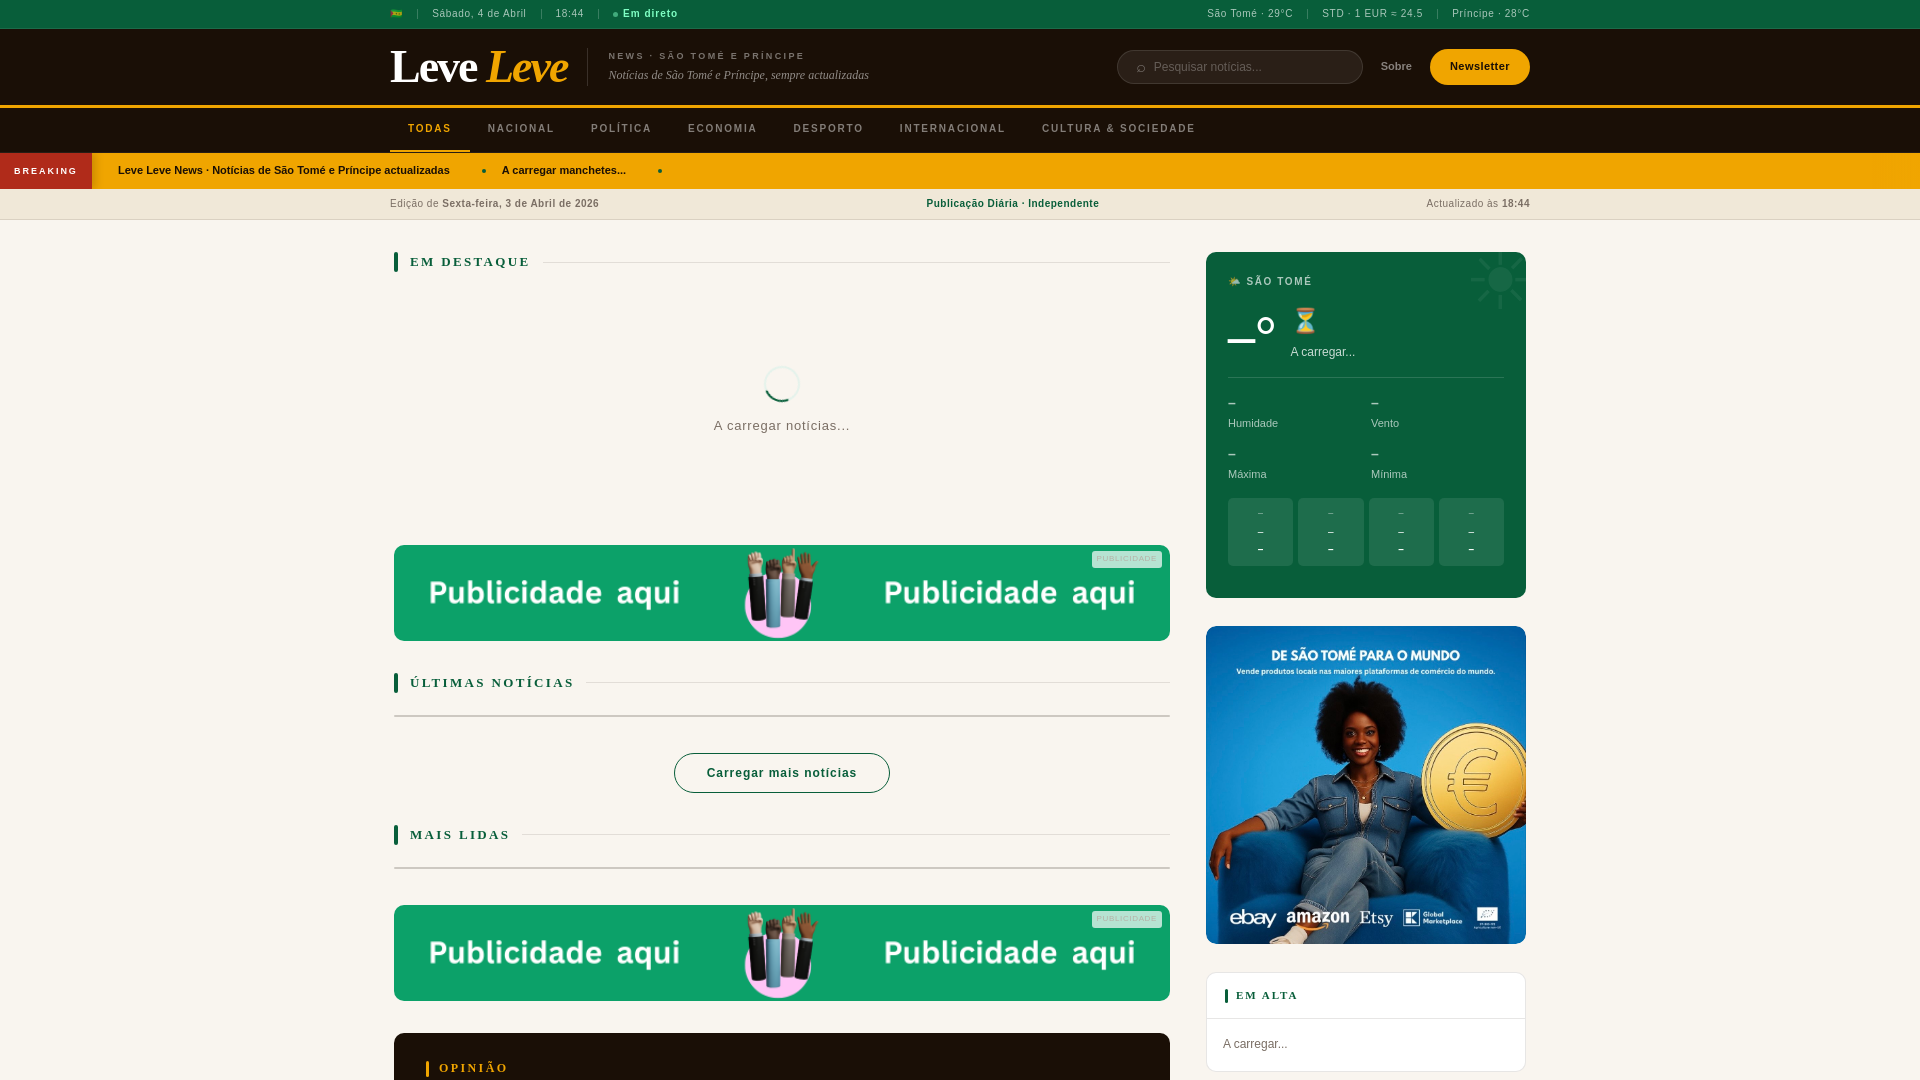This screenshot has width=1920, height=1080.
Task: Open the lower Publicidade aqui banner below Mais Lidas
Action: (782, 953)
